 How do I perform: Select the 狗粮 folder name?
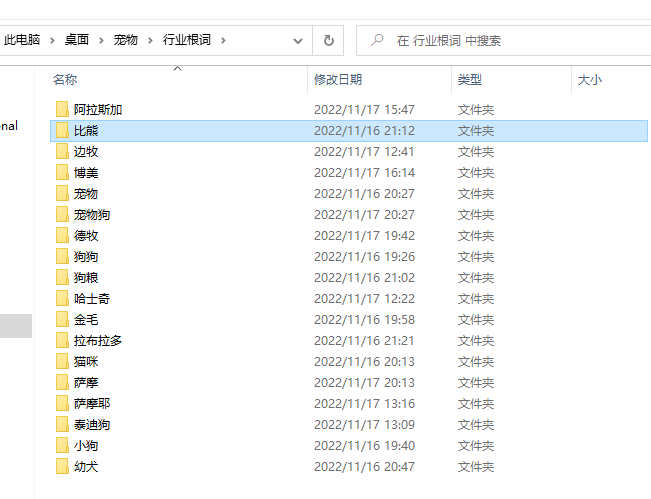pos(86,277)
